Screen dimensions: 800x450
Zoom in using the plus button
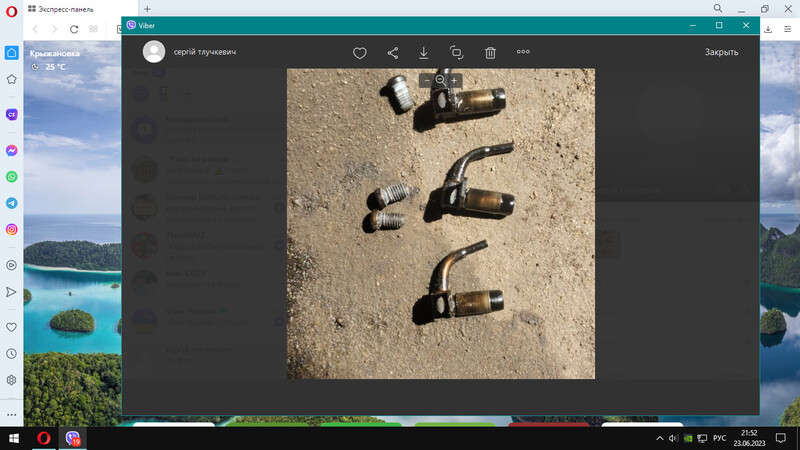click(454, 81)
